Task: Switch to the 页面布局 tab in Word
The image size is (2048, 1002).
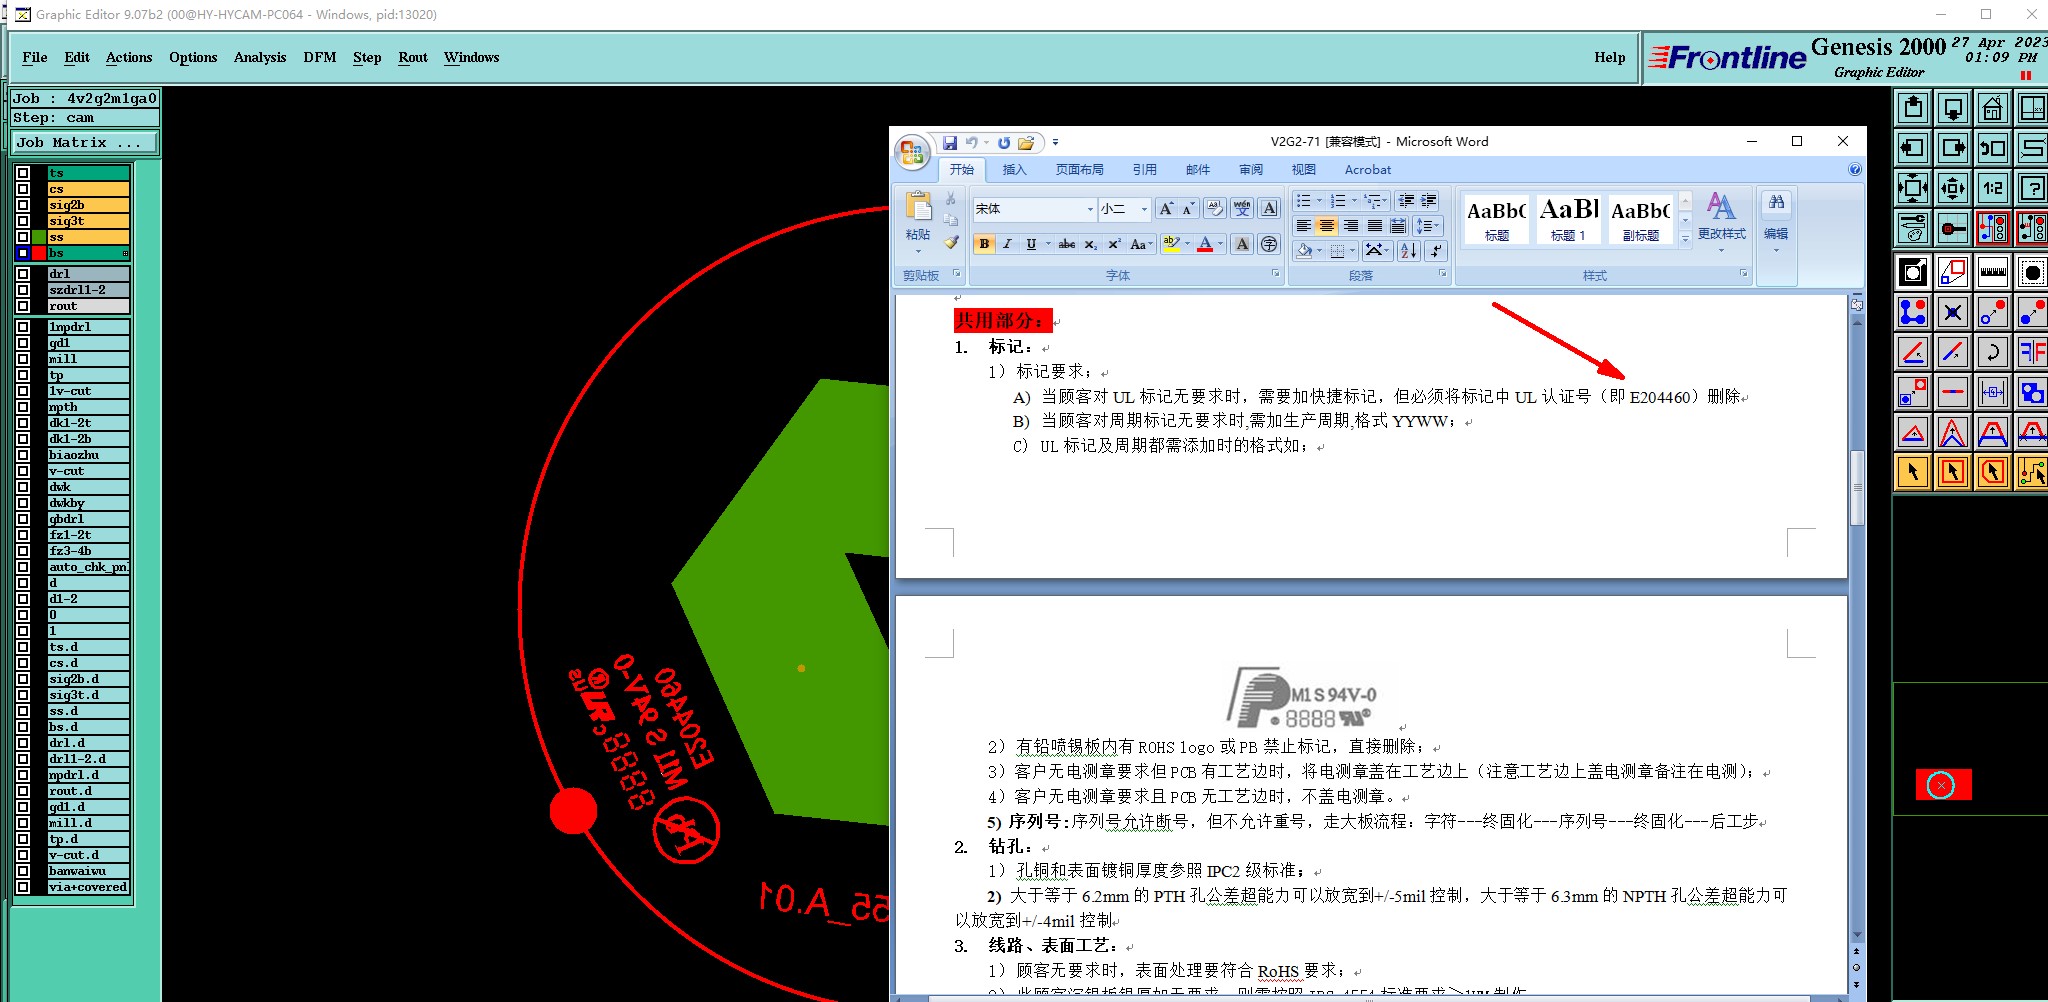Action: (x=1079, y=169)
